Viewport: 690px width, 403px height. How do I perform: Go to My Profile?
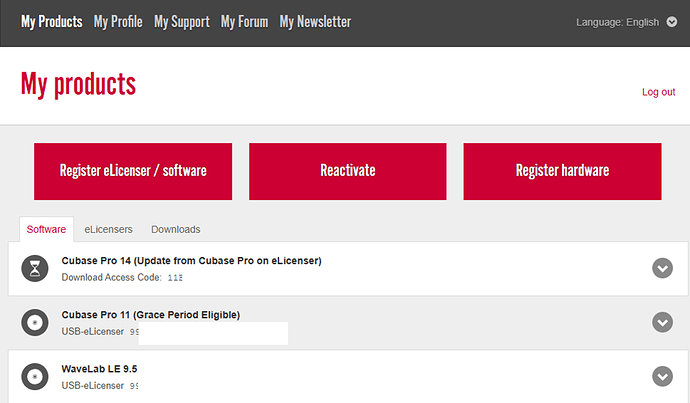click(x=118, y=21)
